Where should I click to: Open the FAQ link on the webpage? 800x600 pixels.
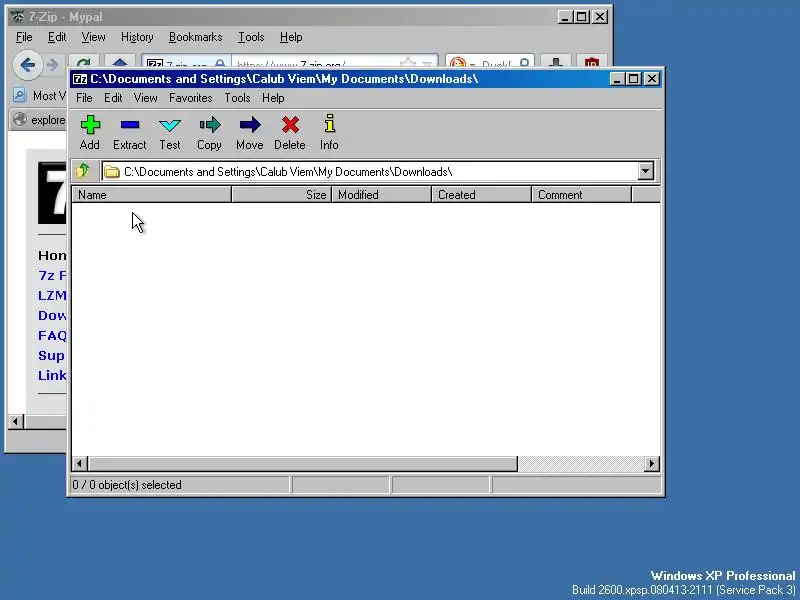pos(52,335)
